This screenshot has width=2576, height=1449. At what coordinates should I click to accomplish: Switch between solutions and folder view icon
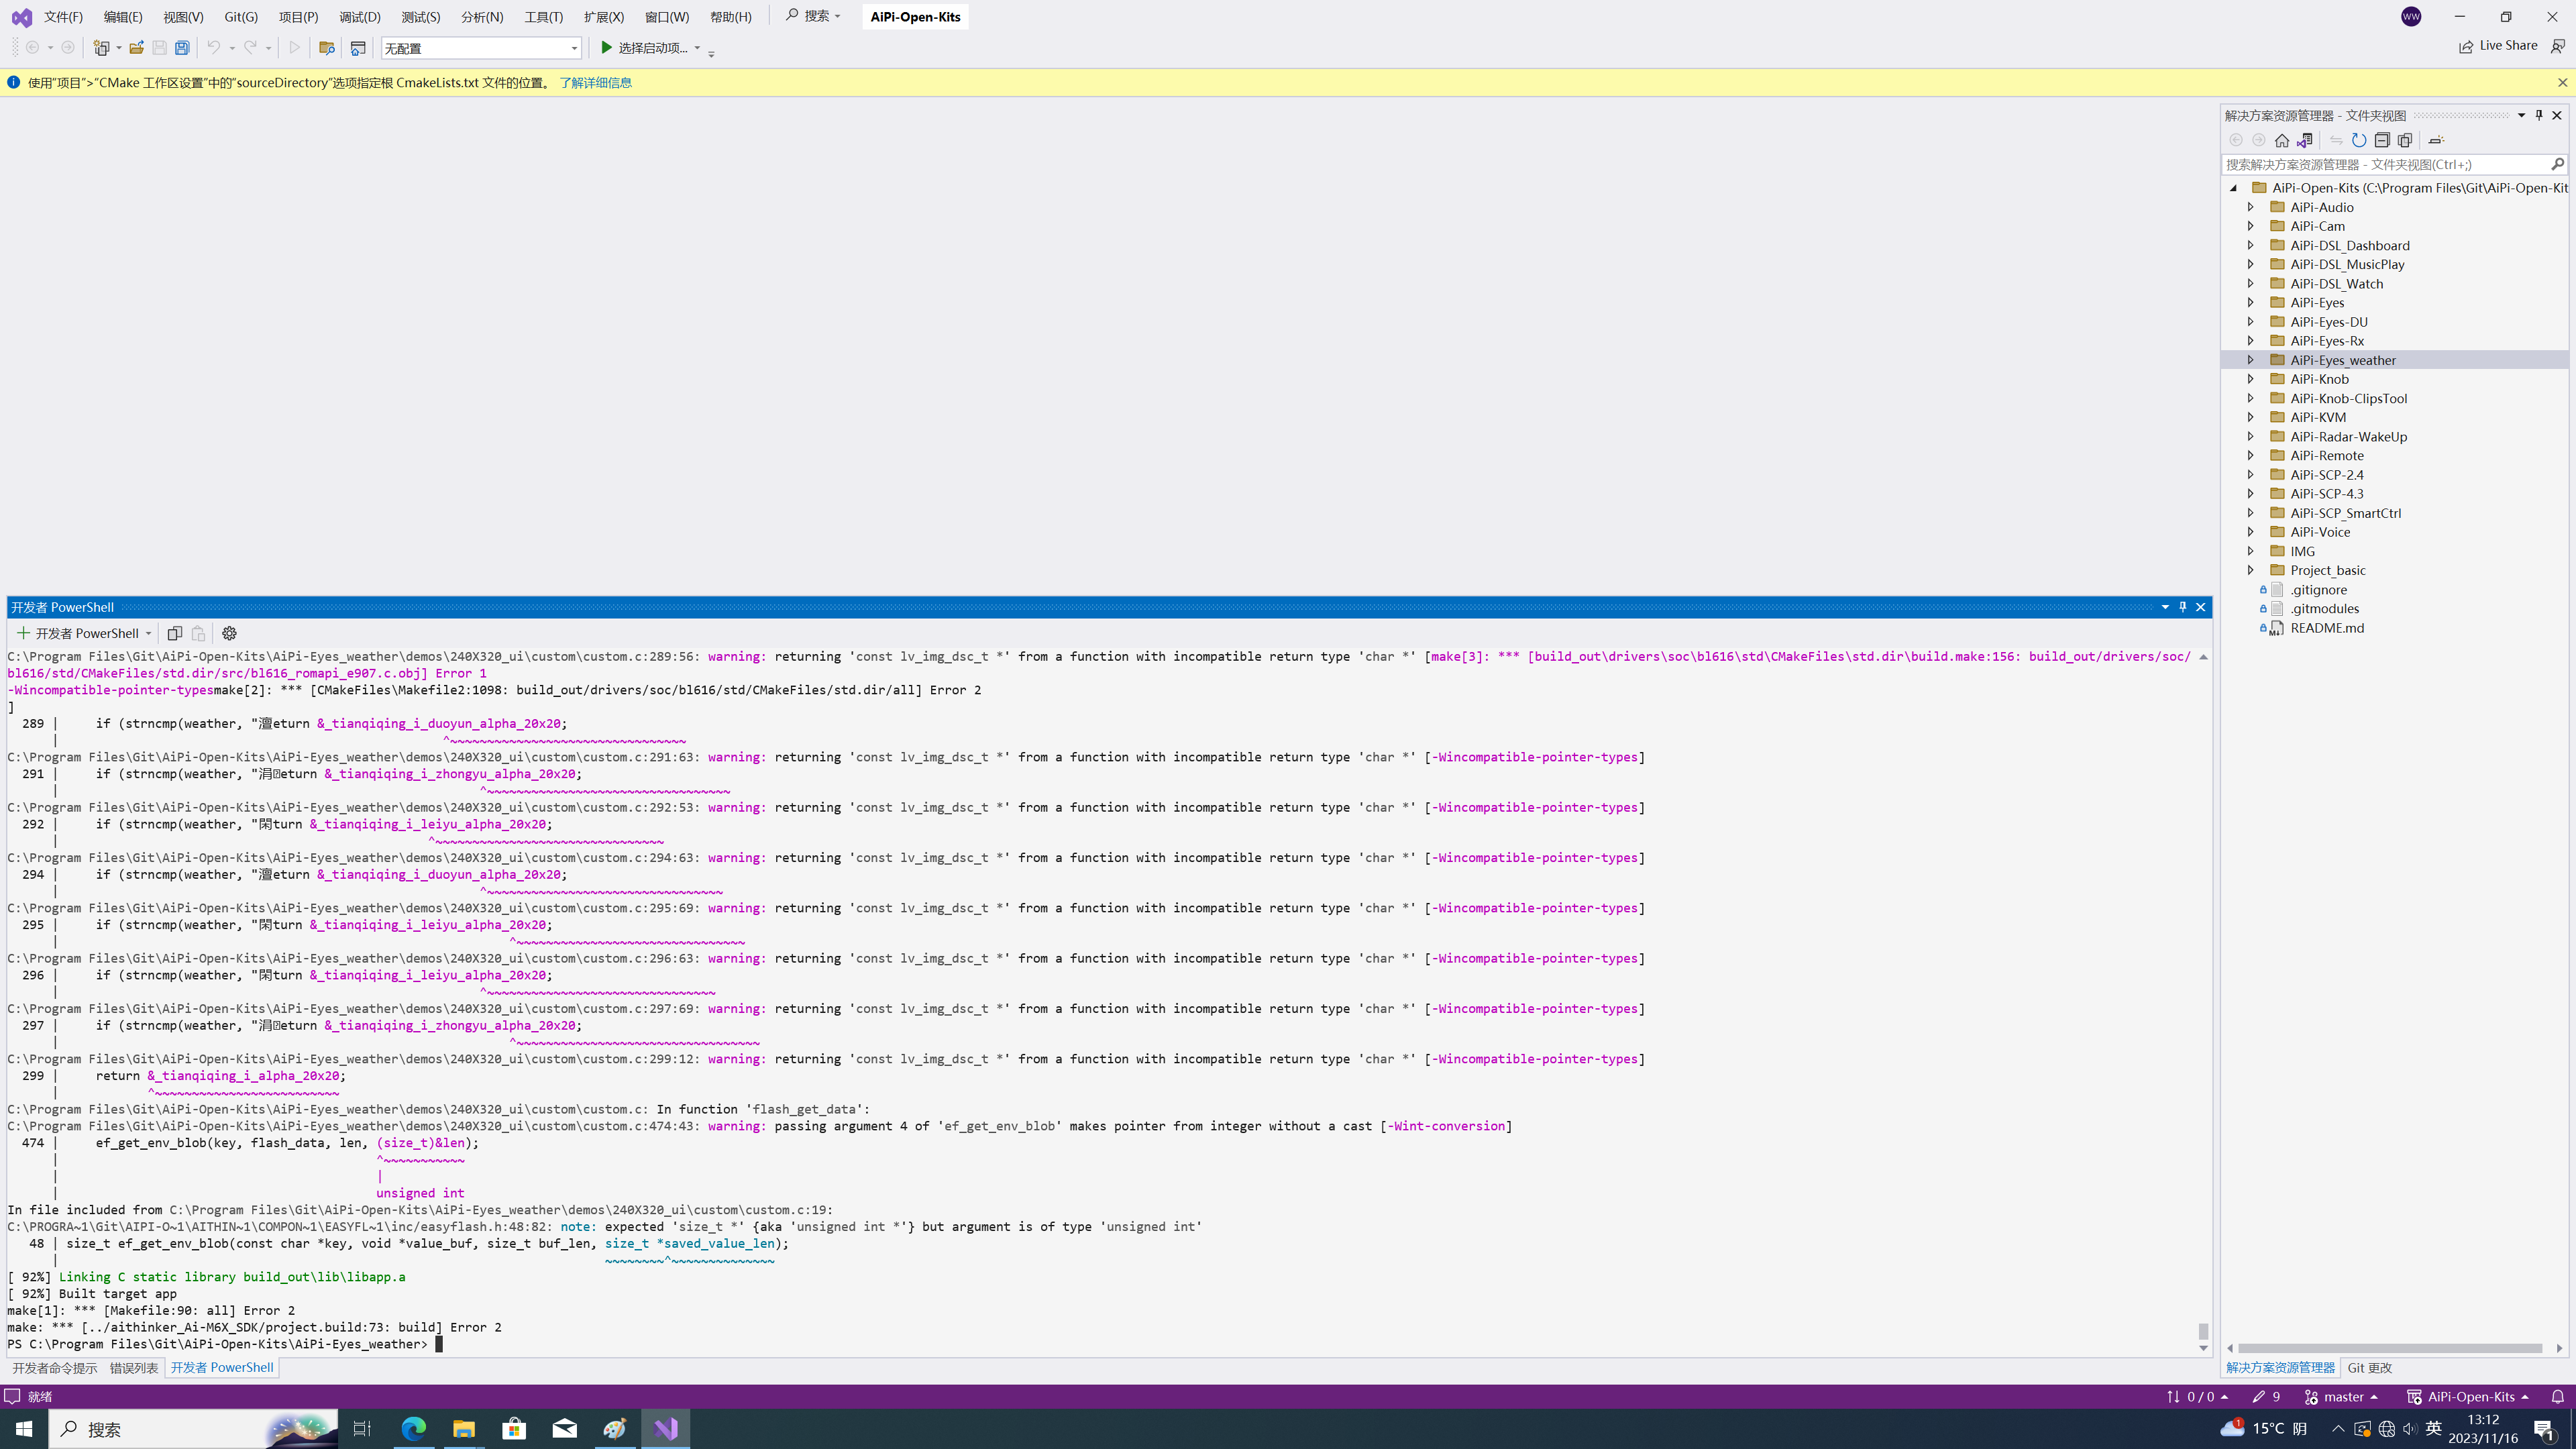tap(2304, 140)
